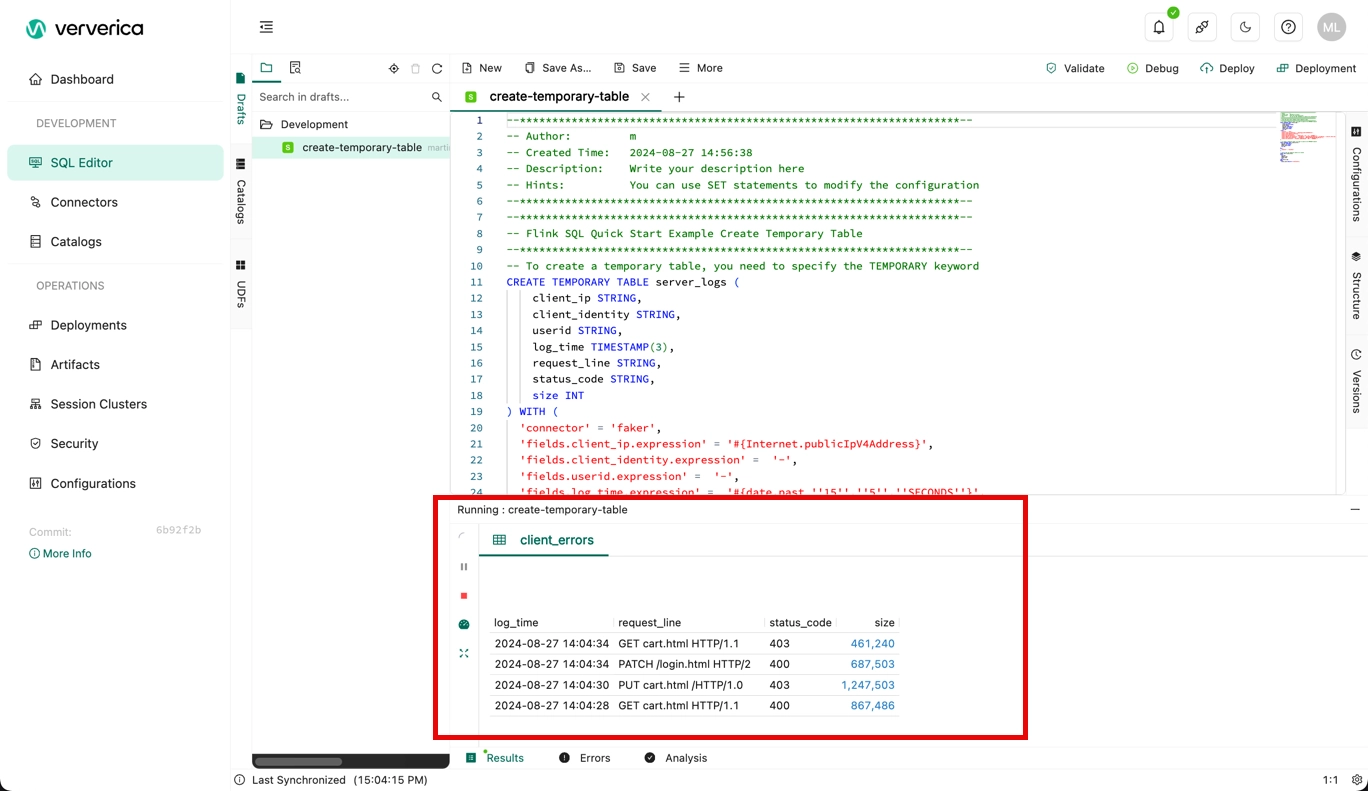
Task: Show the drafts folder view icon
Action: (x=266, y=68)
